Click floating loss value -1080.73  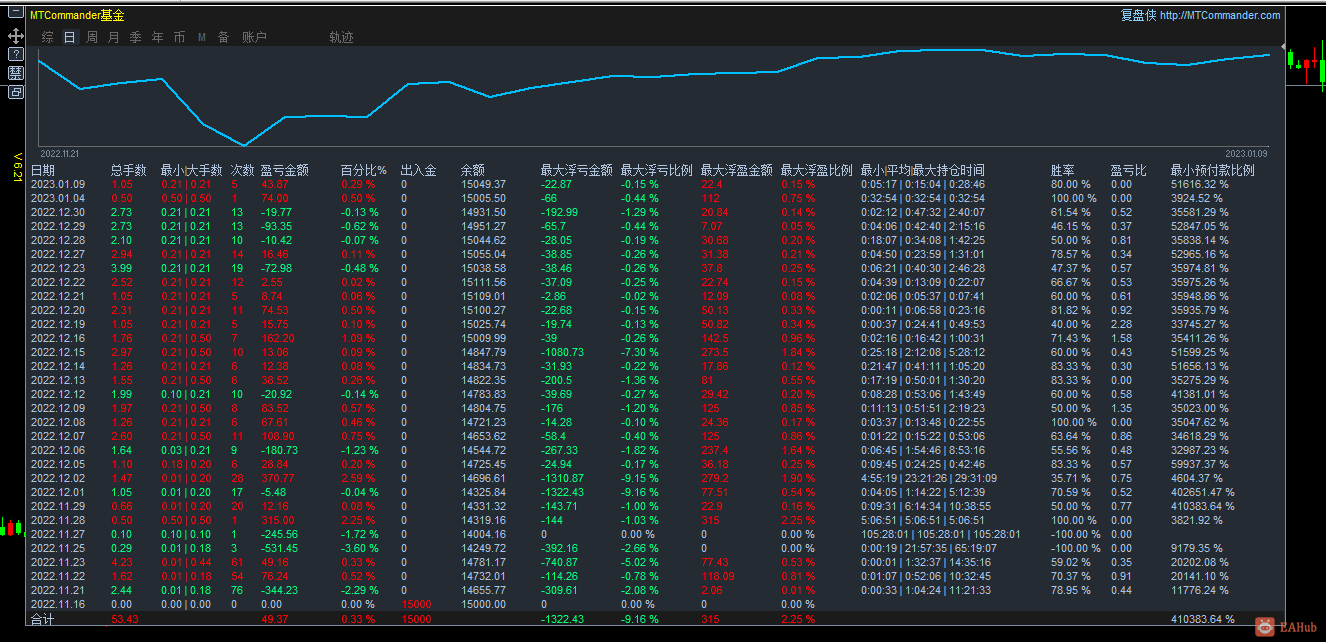(562, 352)
